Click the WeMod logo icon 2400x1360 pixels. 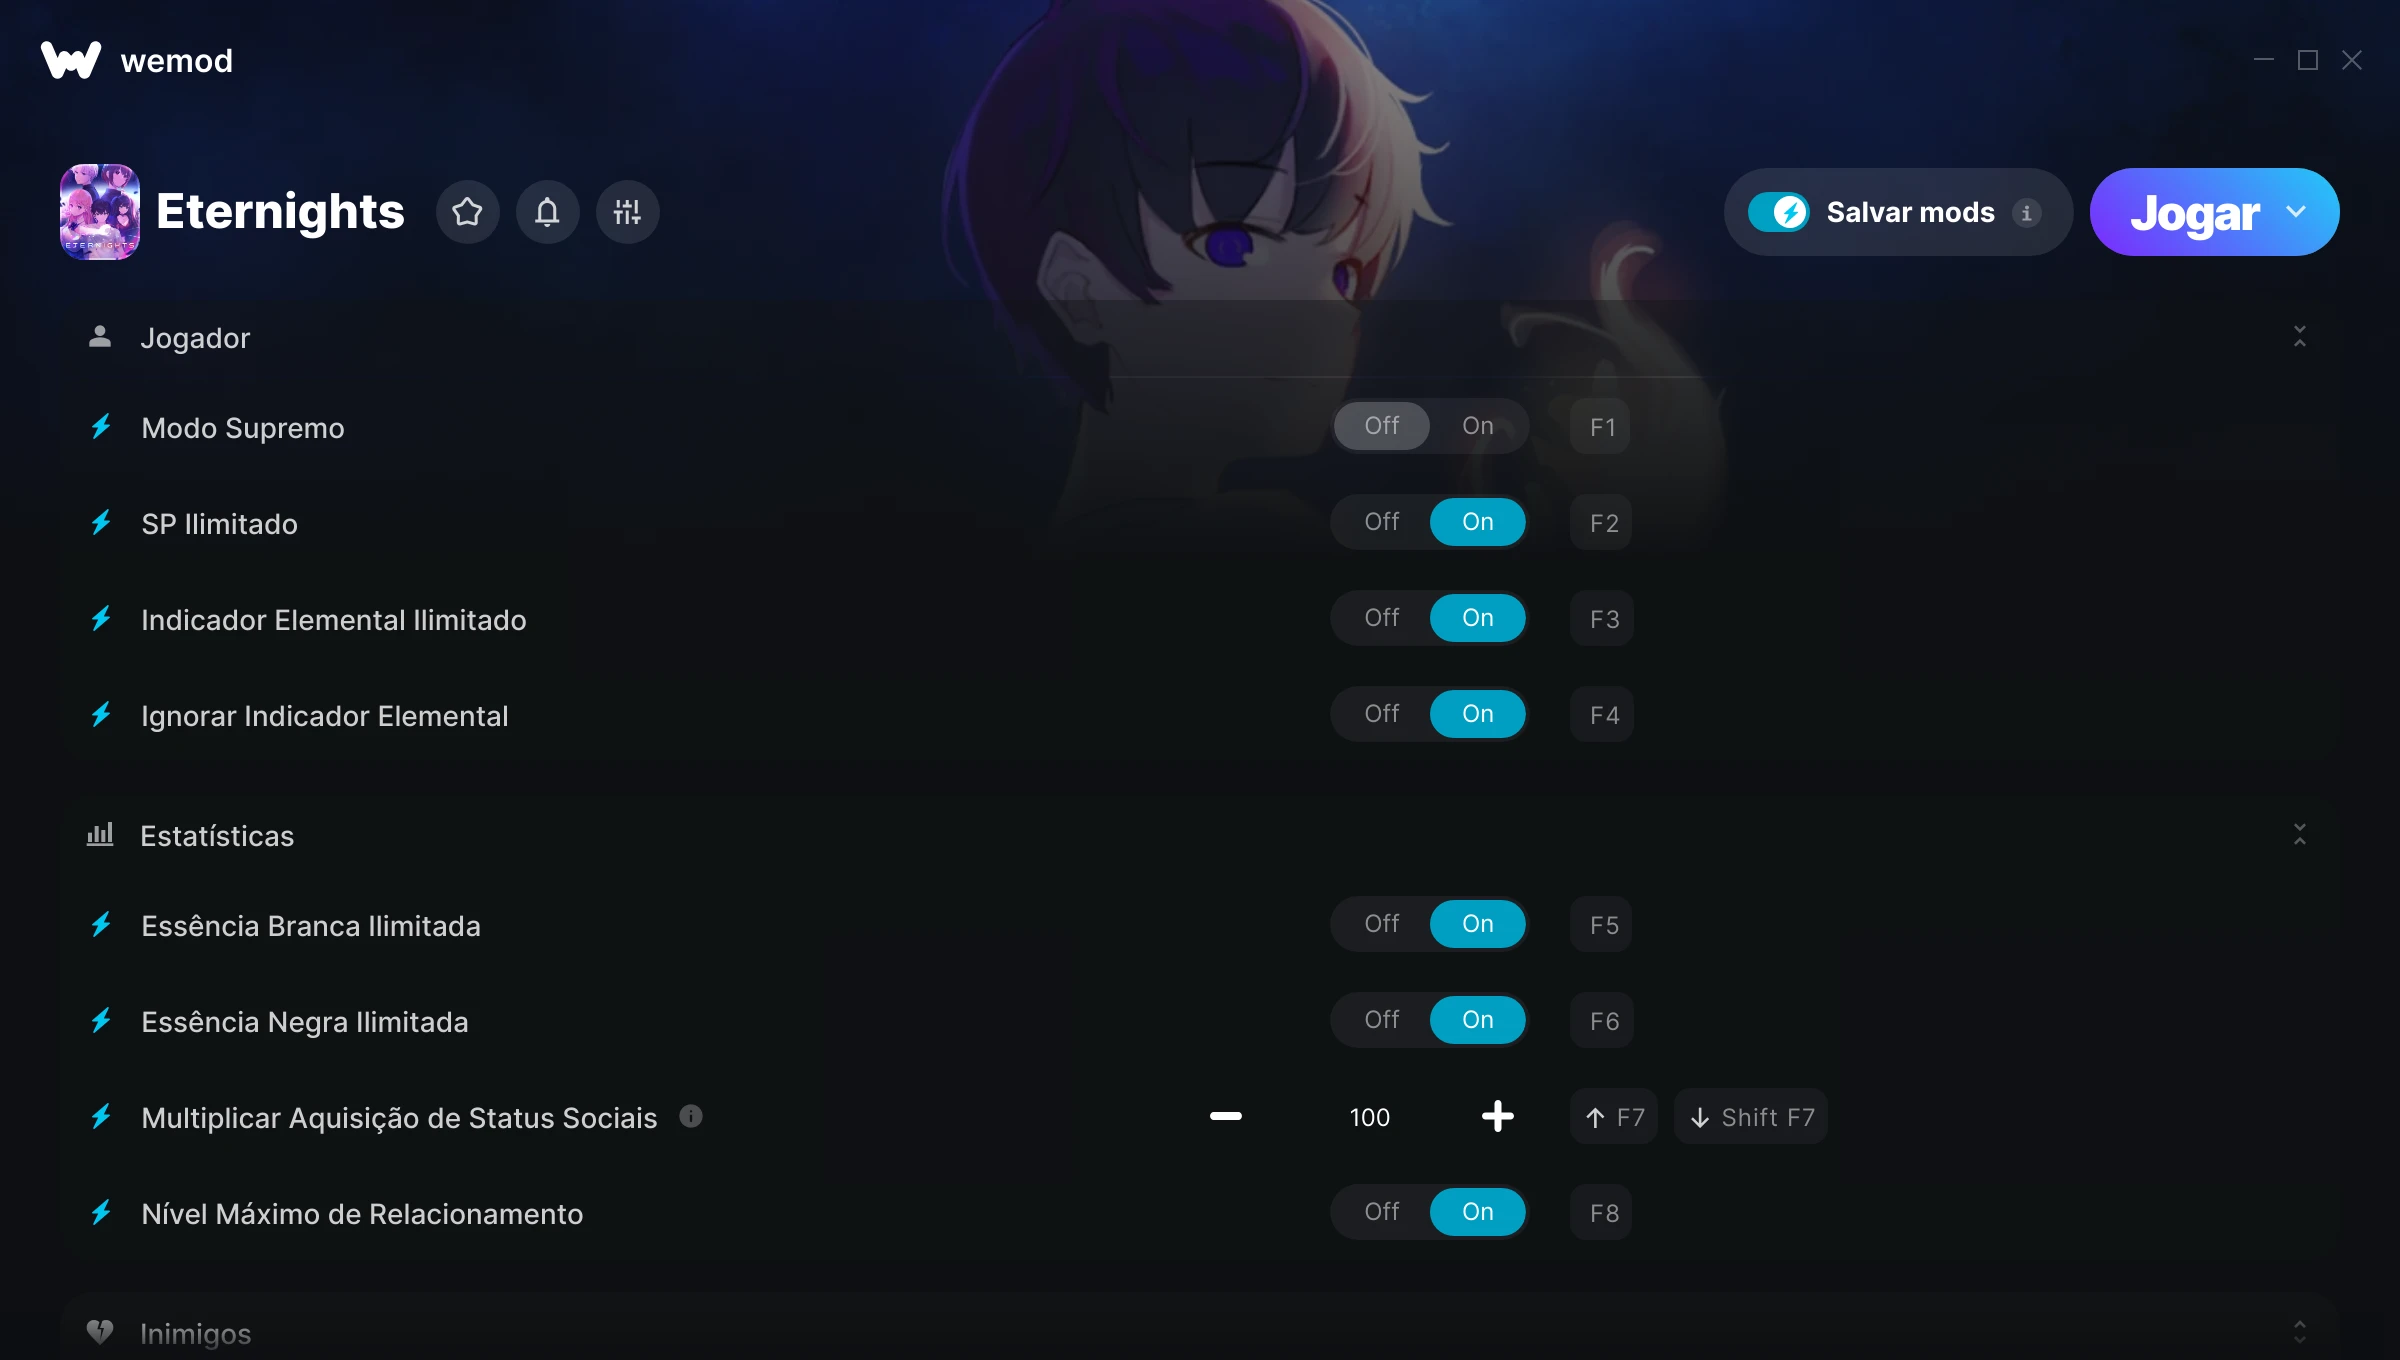[71, 60]
